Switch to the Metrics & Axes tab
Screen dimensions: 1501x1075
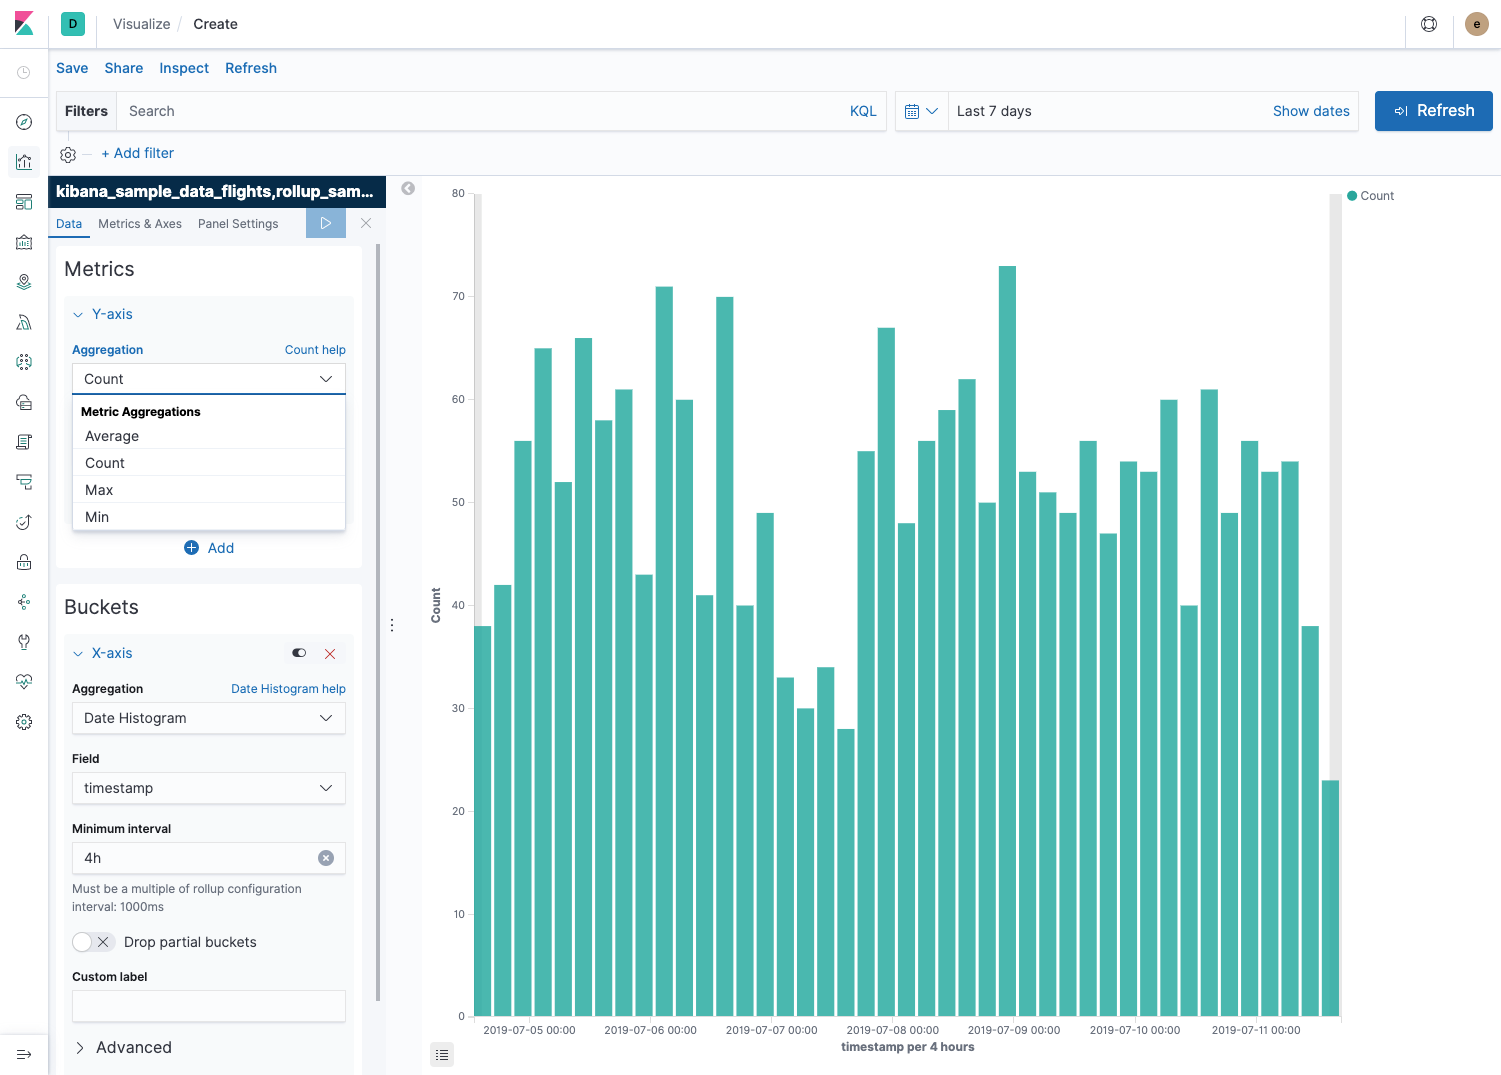click(140, 224)
